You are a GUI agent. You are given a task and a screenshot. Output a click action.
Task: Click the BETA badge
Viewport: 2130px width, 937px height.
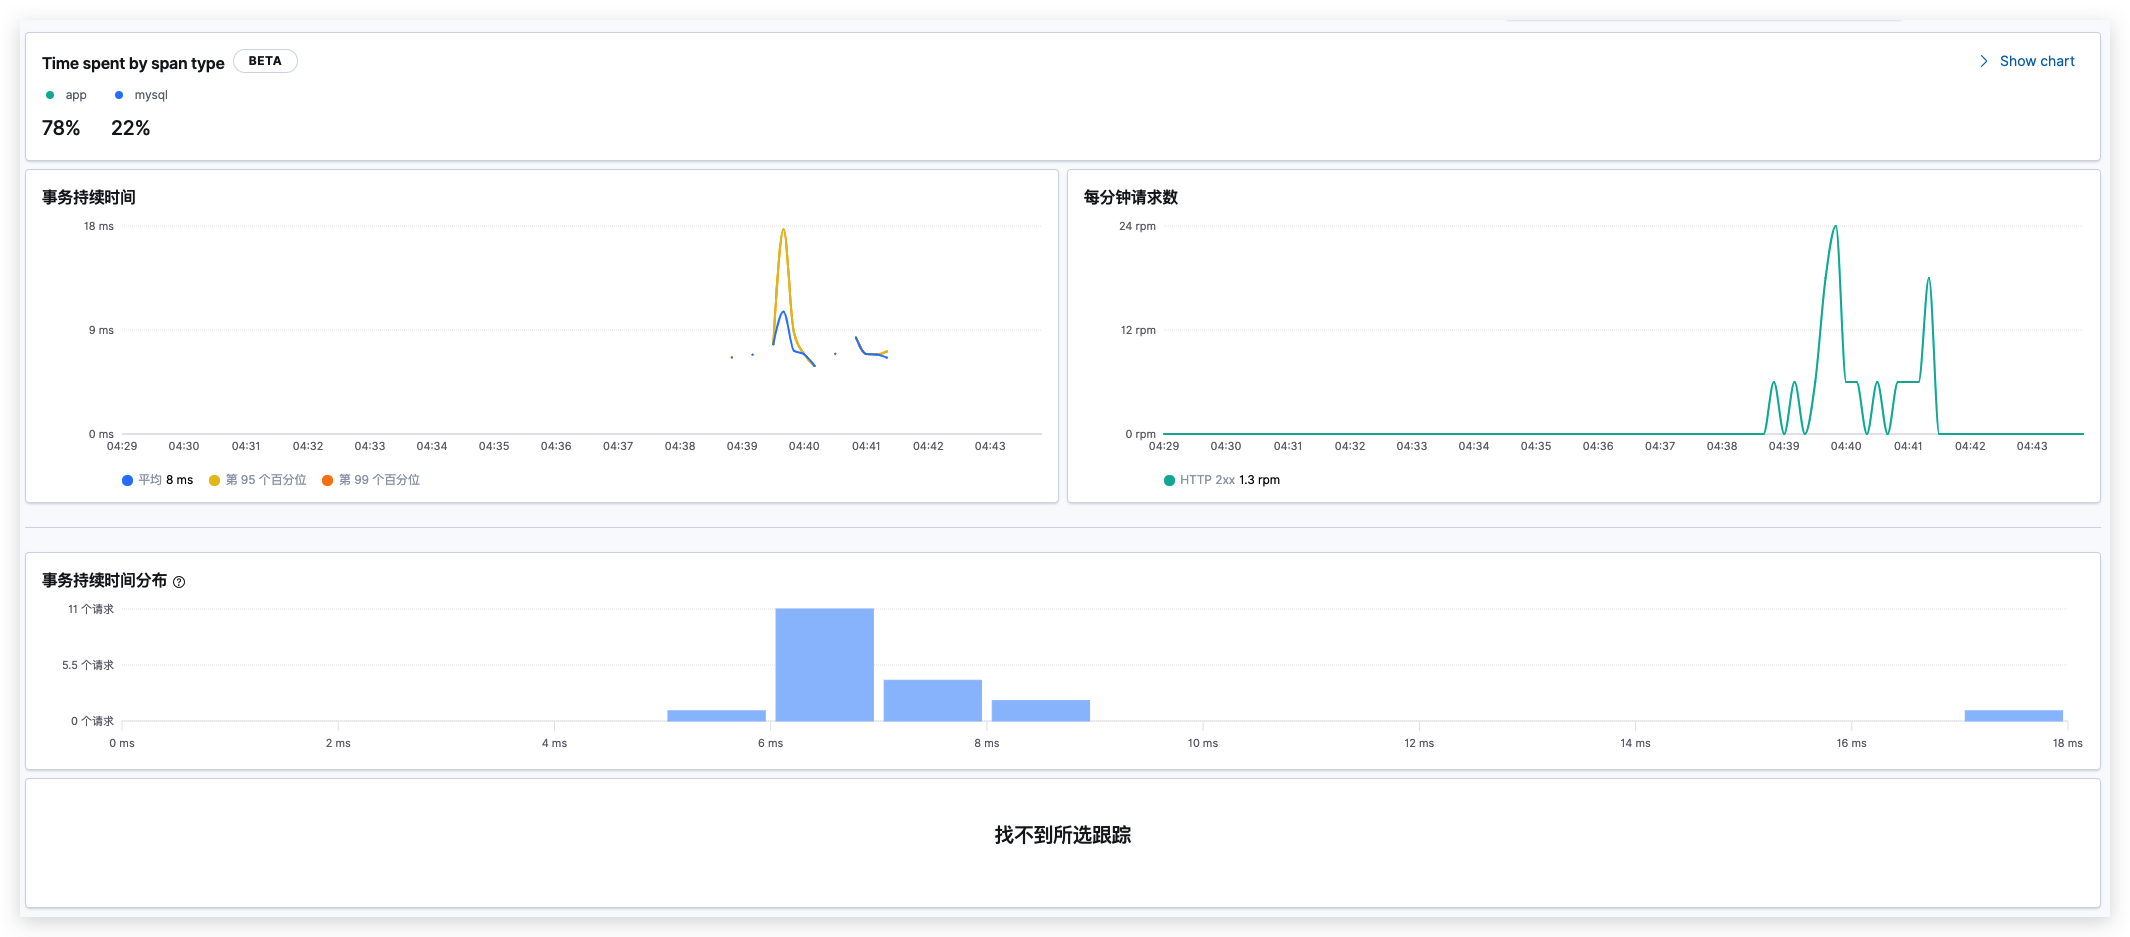coord(265,61)
